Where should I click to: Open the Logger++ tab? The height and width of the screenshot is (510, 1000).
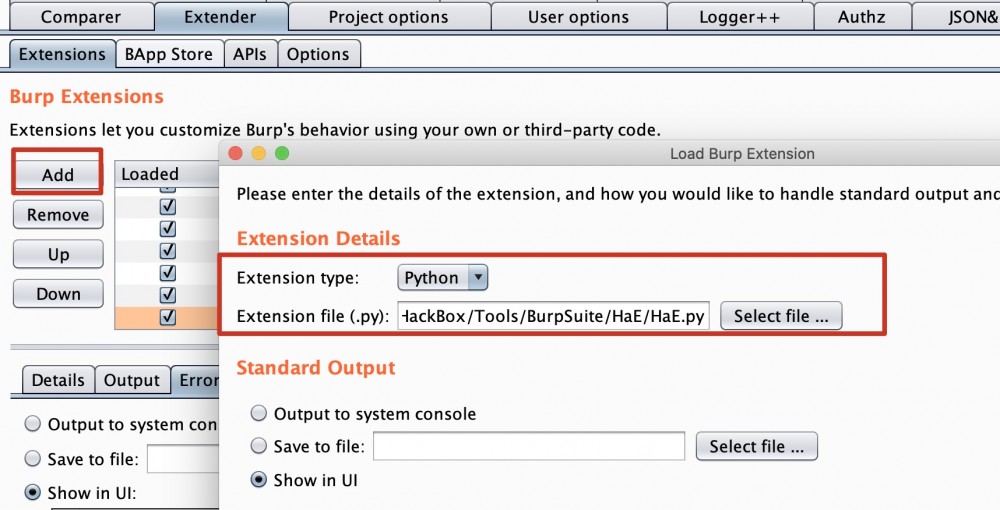pos(739,17)
